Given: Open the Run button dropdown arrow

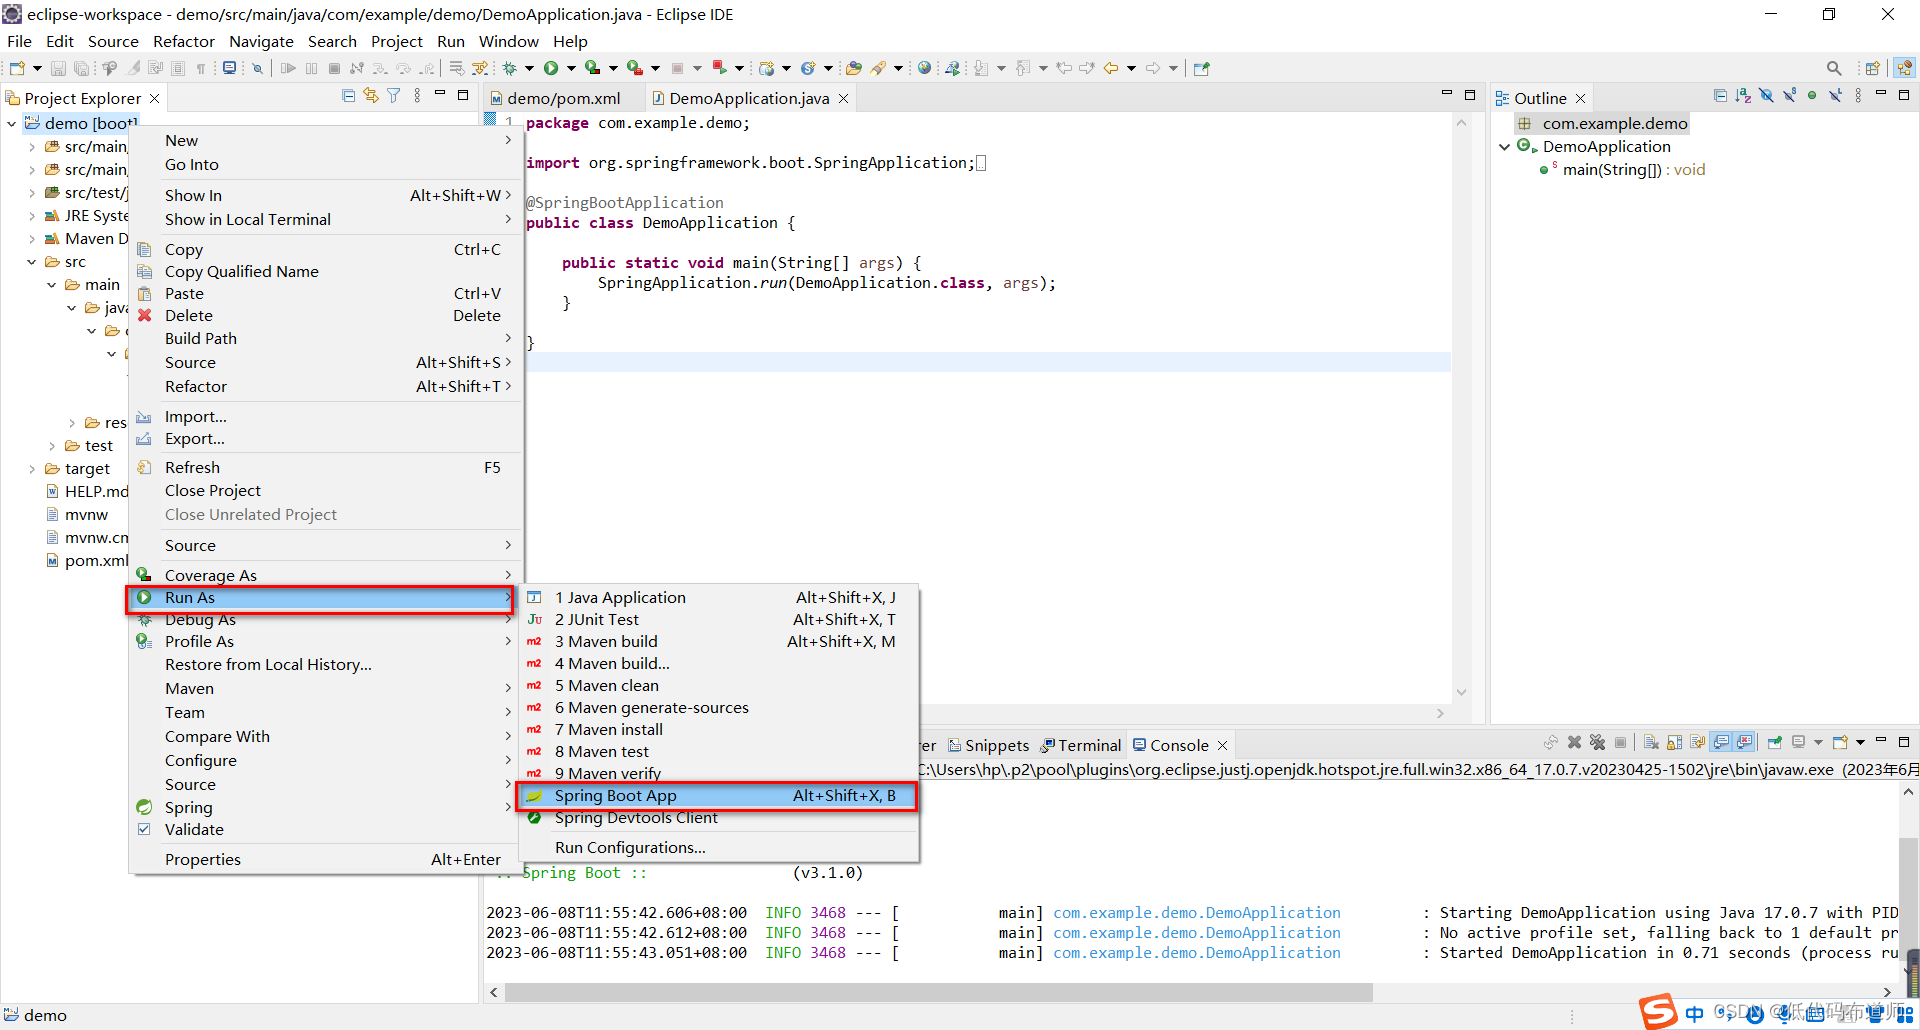Looking at the screenshot, I should click(x=571, y=68).
